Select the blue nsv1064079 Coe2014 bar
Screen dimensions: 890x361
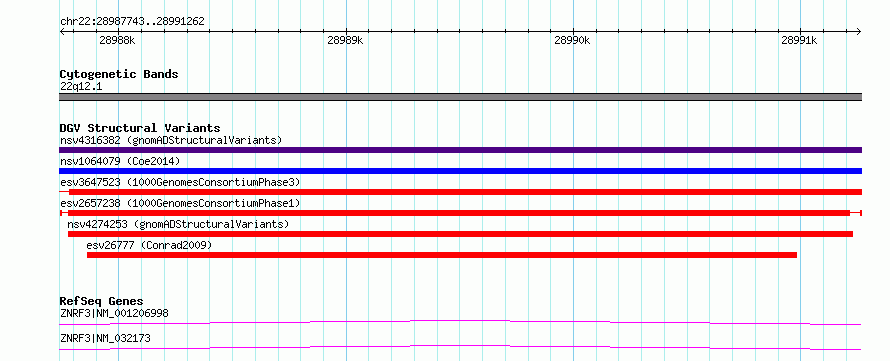point(460,171)
